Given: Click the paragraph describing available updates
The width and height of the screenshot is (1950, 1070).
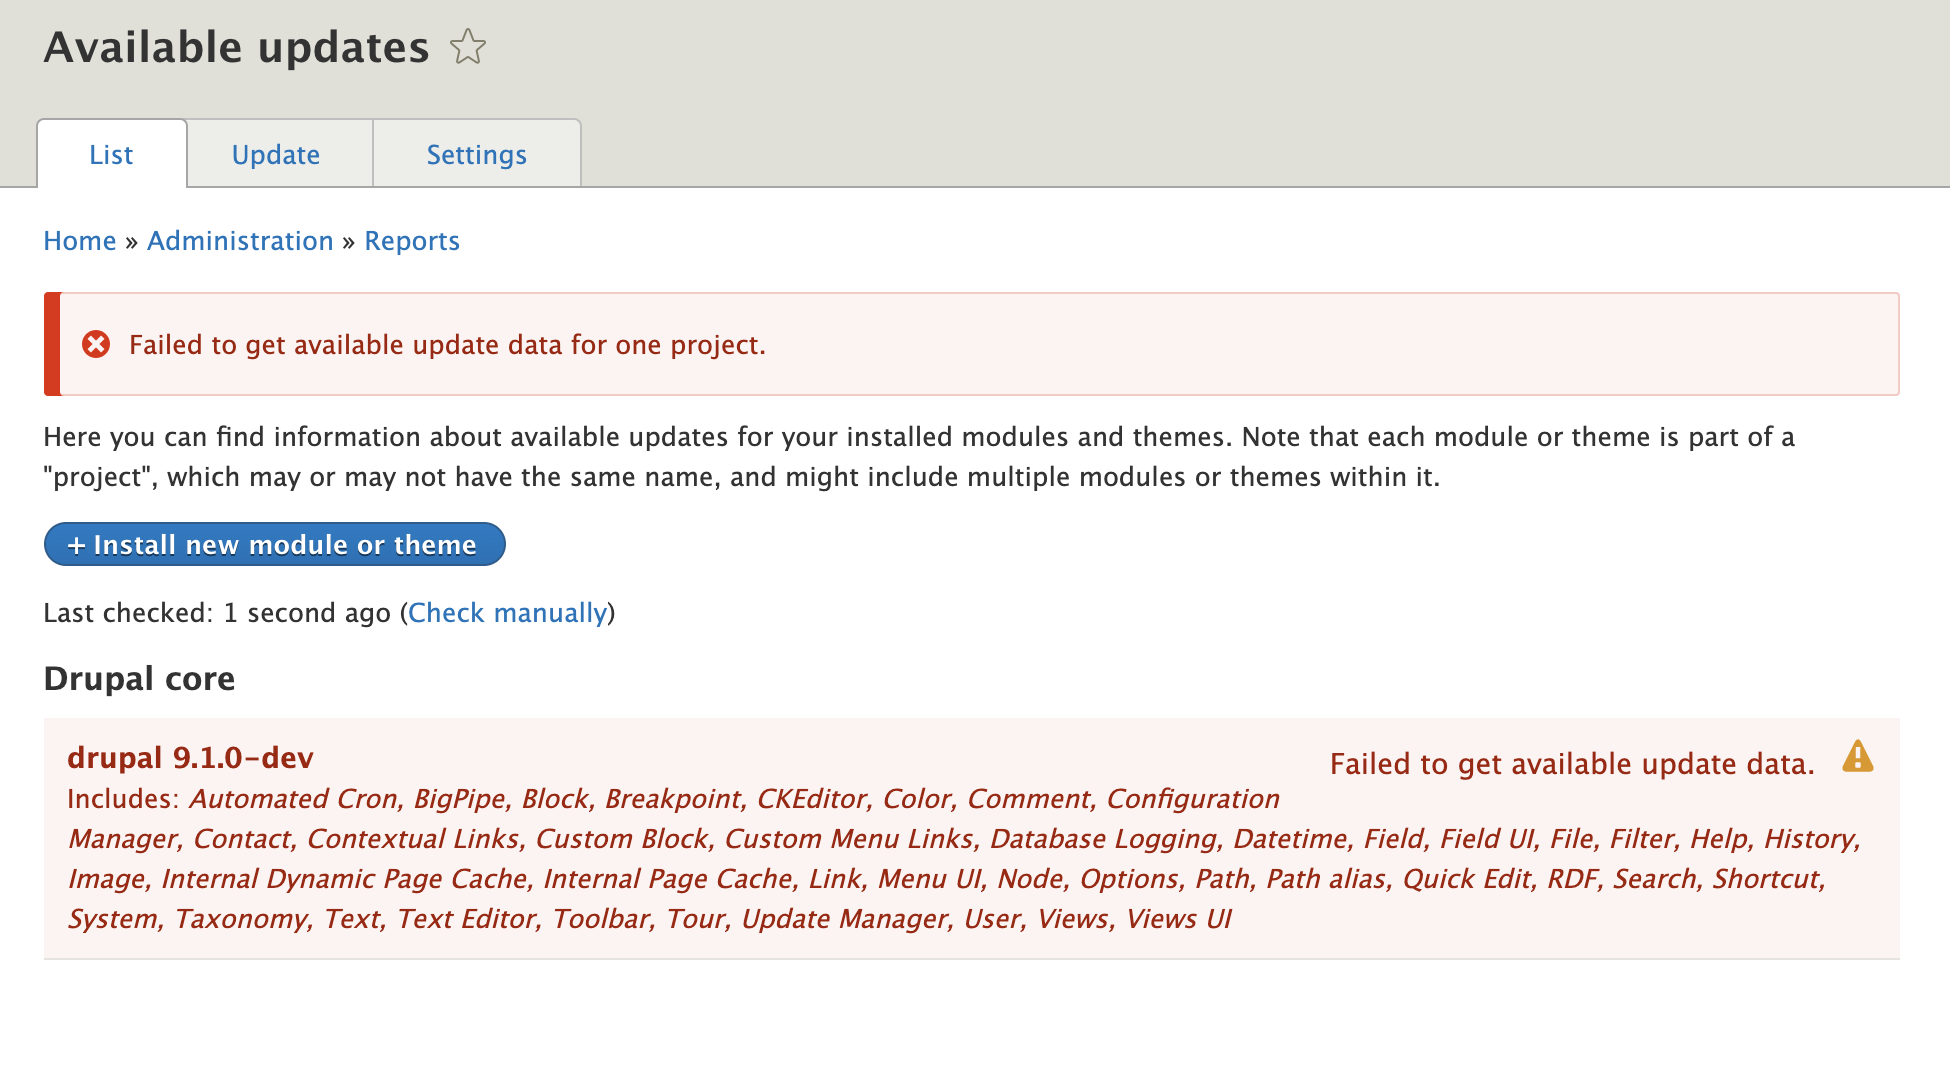Looking at the screenshot, I should click(x=740, y=457).
